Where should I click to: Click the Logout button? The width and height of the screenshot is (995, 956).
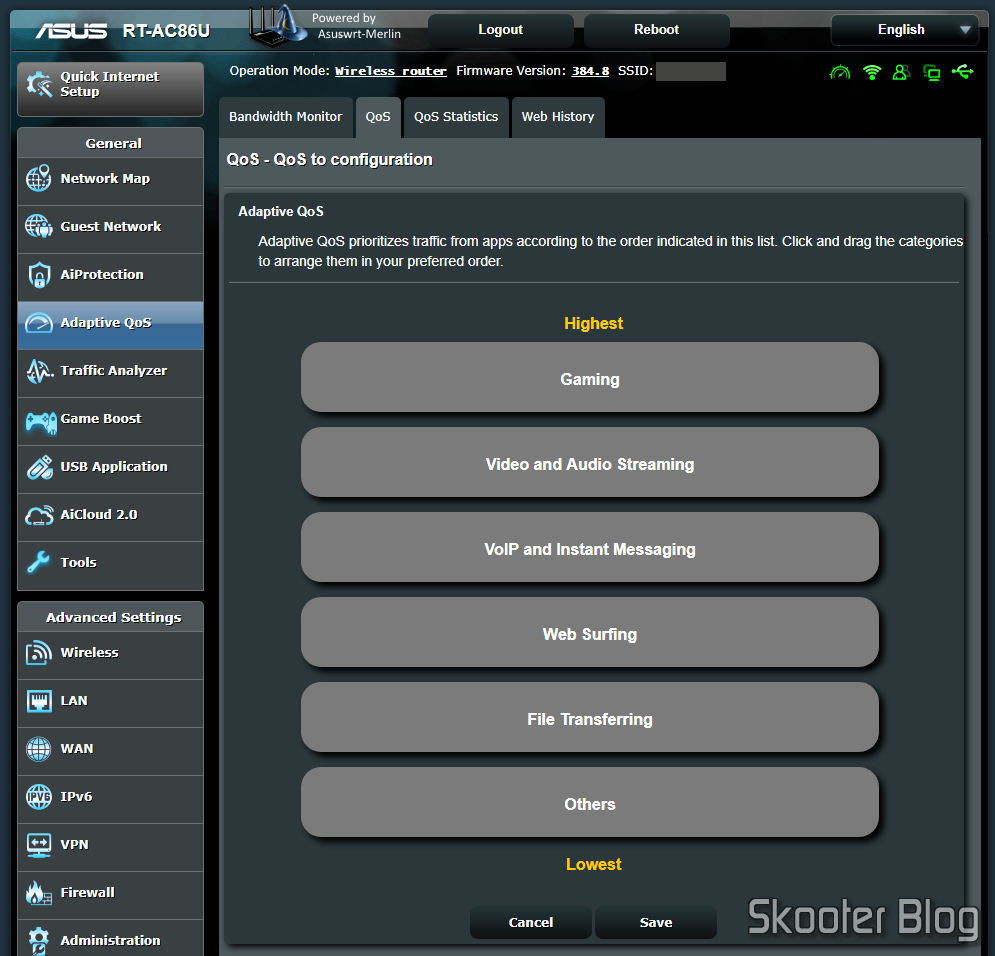[501, 30]
